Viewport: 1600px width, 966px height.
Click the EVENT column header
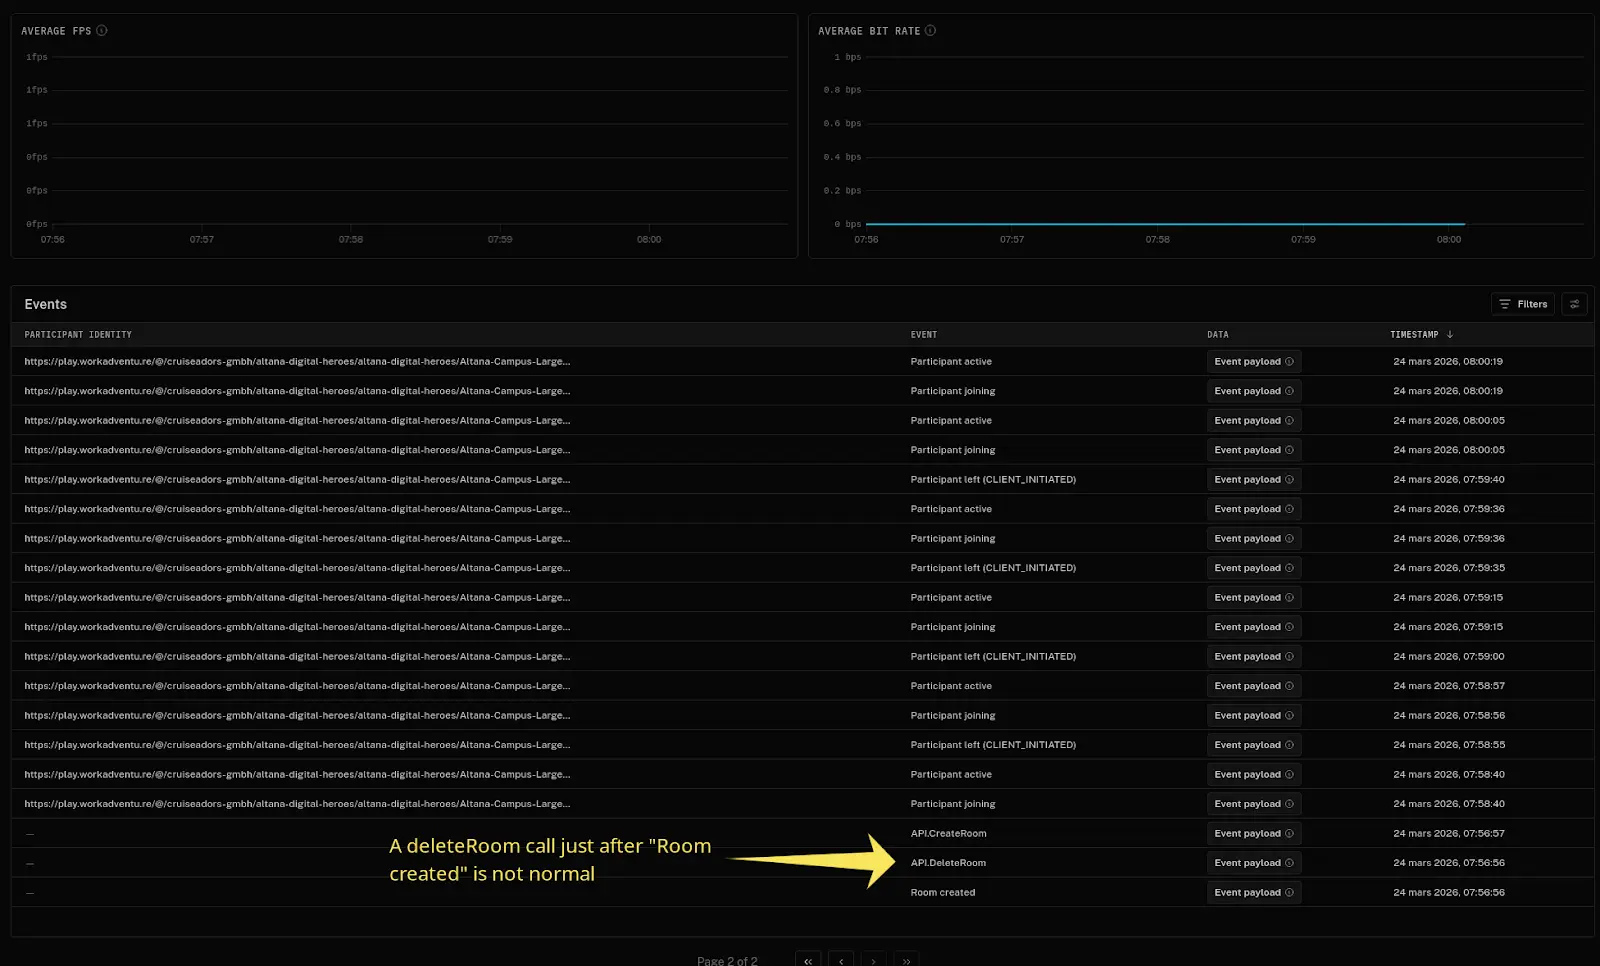(924, 335)
